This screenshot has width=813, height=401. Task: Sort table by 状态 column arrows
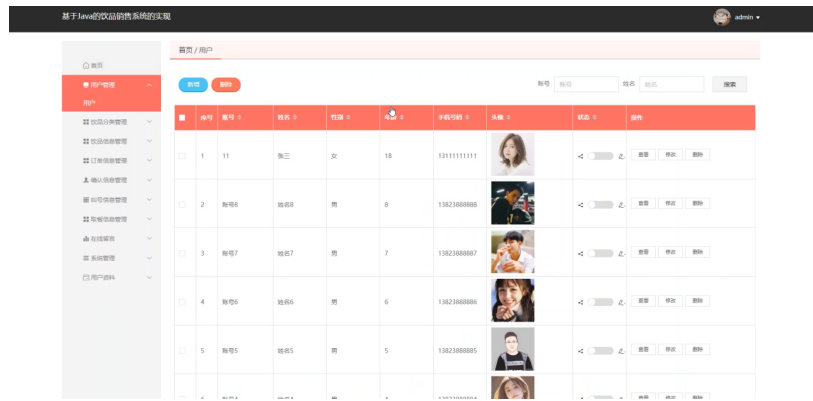594,118
